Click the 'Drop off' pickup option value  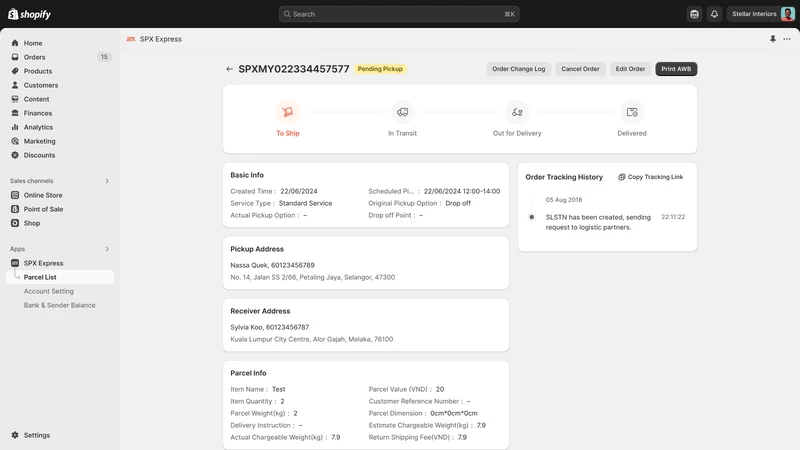click(x=458, y=203)
